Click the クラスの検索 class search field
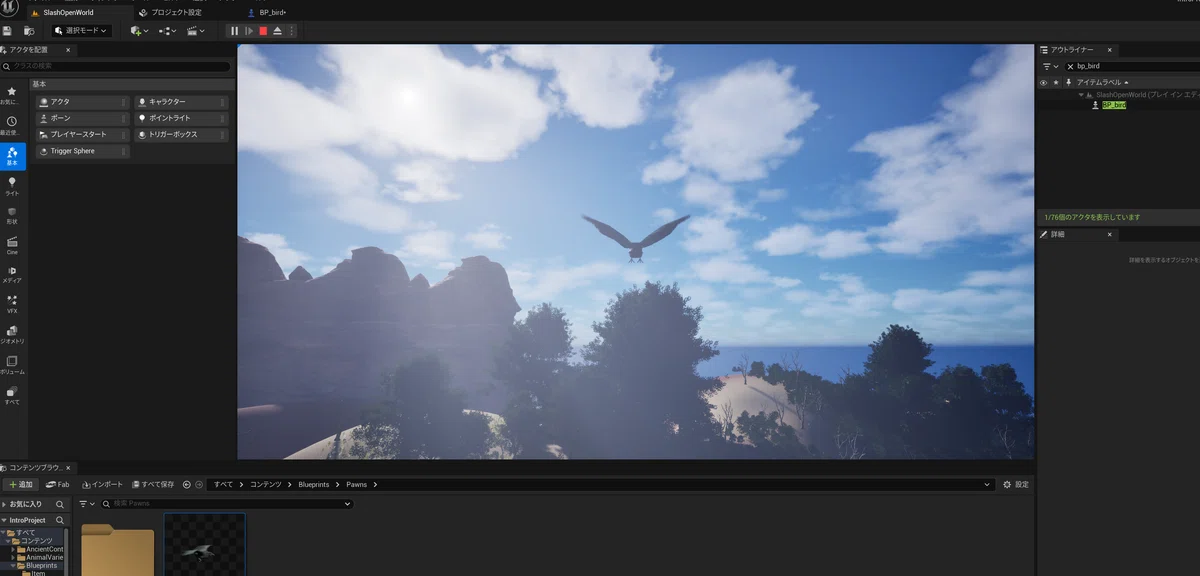Viewport: 1200px width, 576px height. [x=116, y=66]
